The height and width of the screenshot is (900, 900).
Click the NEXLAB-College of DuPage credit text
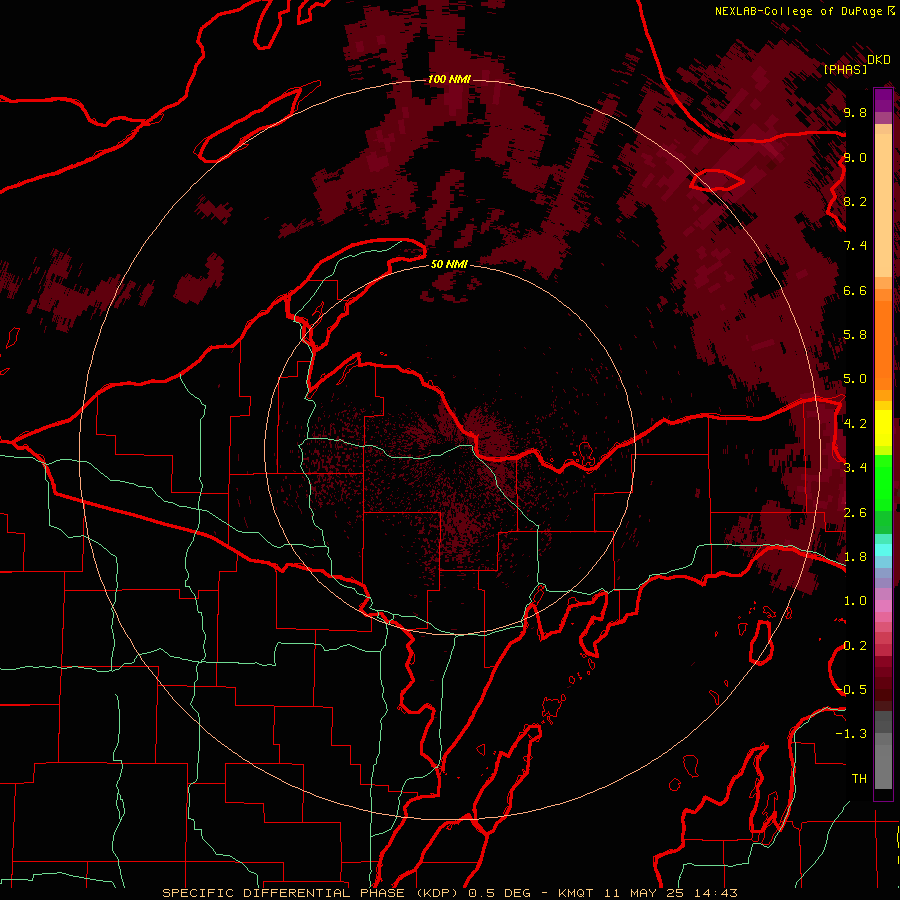[x=798, y=11]
